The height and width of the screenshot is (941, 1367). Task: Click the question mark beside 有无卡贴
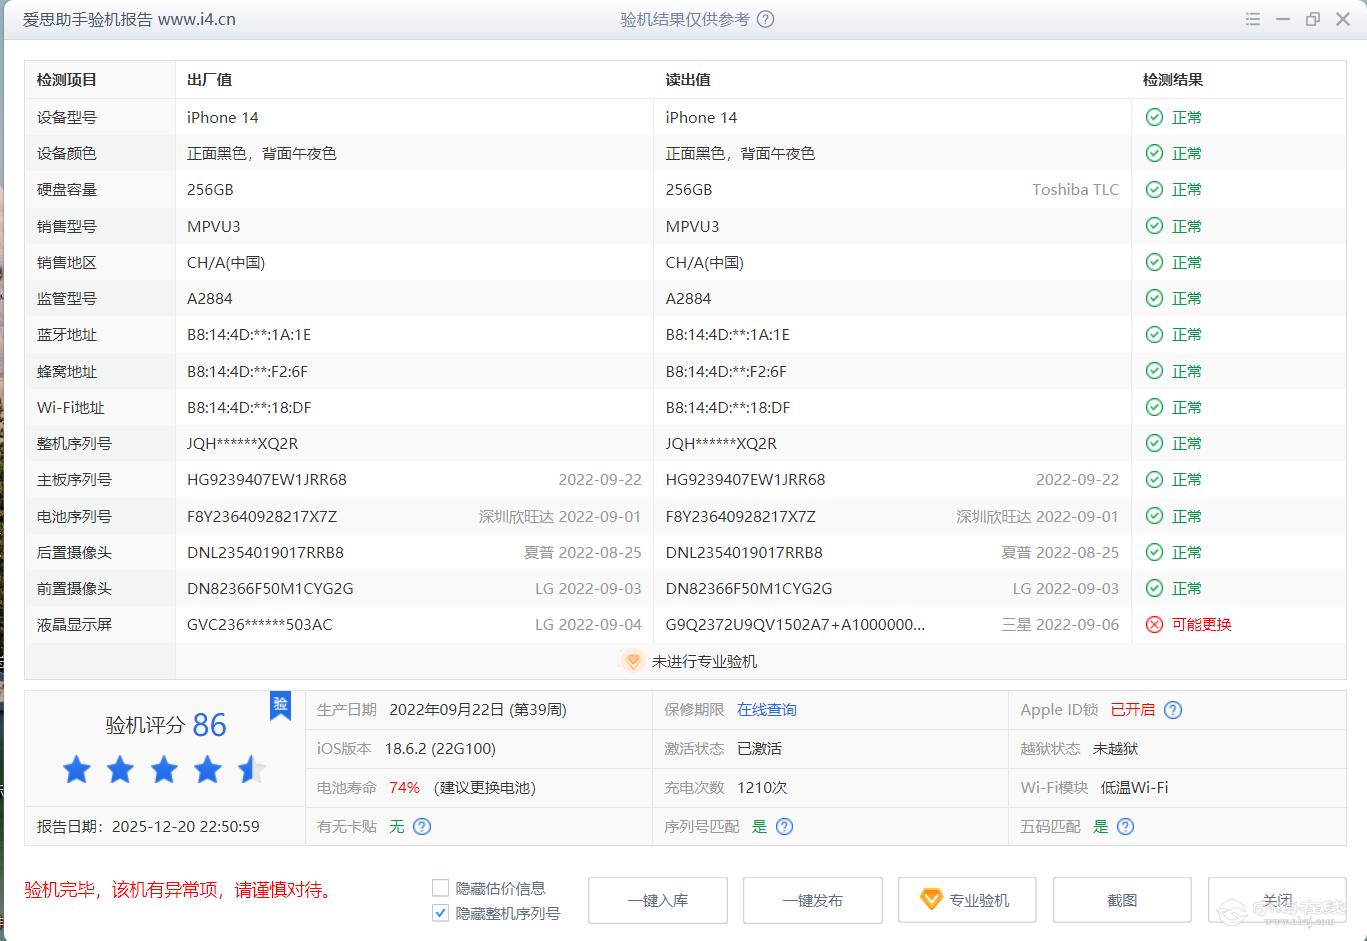420,827
